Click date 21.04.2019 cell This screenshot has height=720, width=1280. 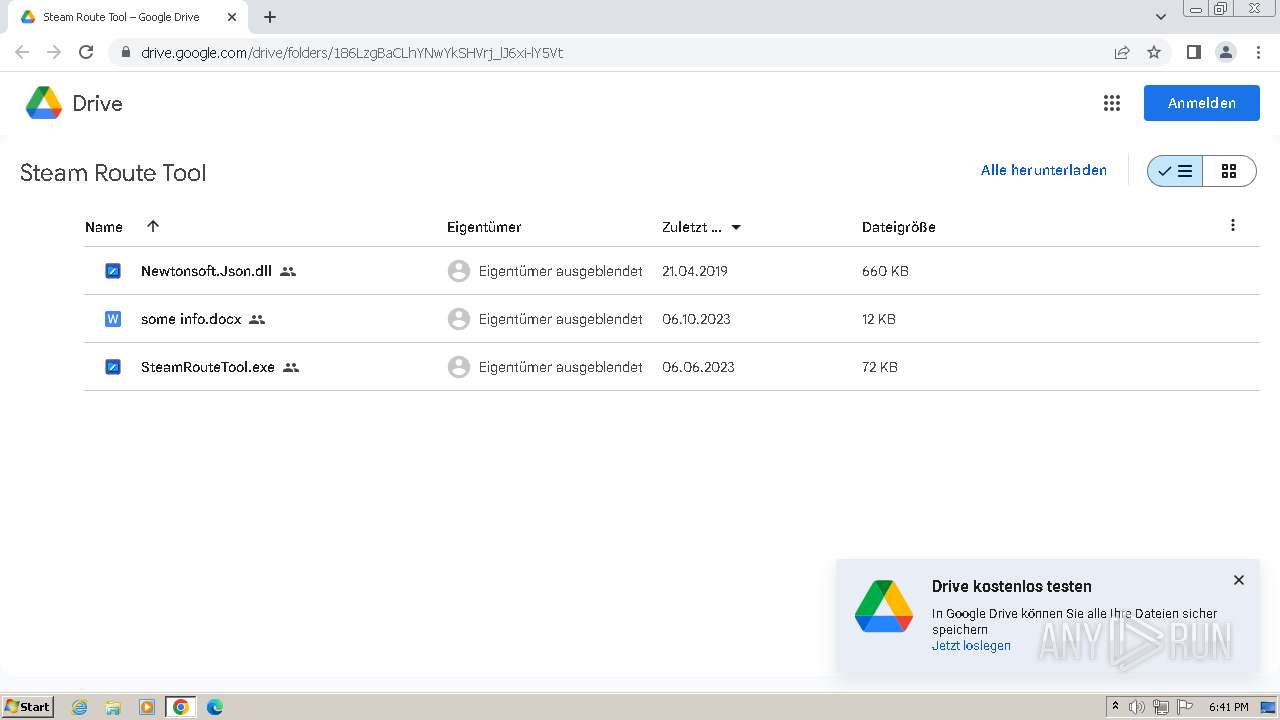coord(695,271)
